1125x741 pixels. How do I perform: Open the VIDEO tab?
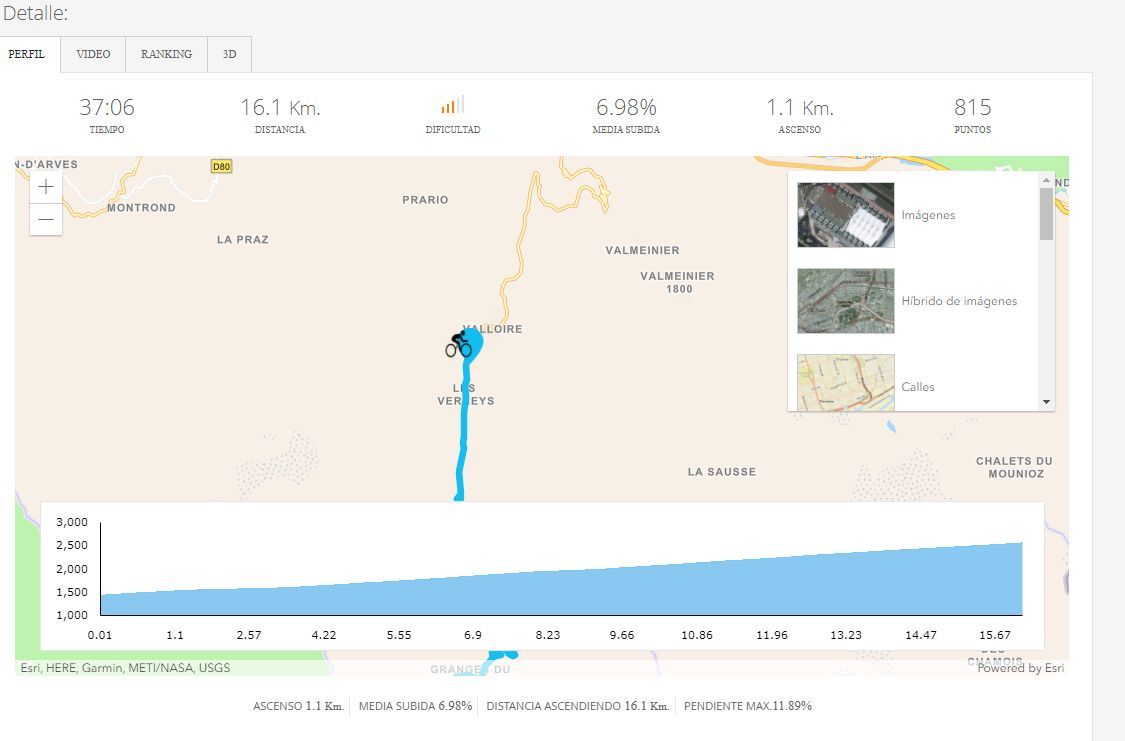tap(93, 55)
